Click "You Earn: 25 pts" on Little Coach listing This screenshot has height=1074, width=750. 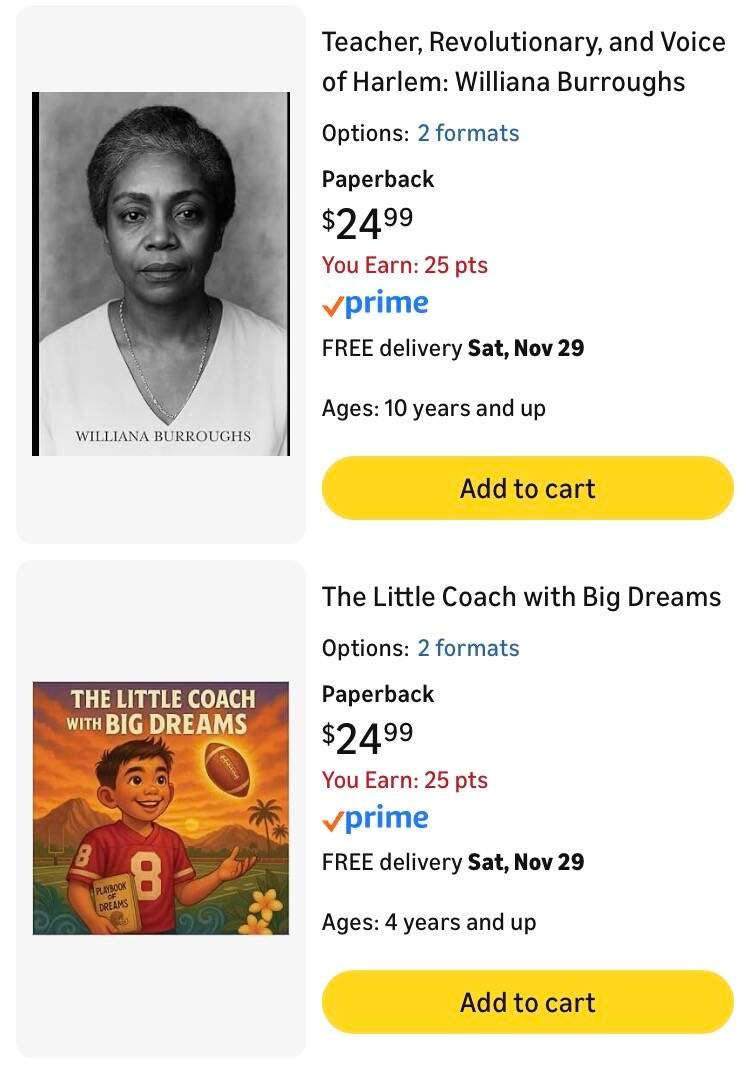pyautogui.click(x=405, y=780)
